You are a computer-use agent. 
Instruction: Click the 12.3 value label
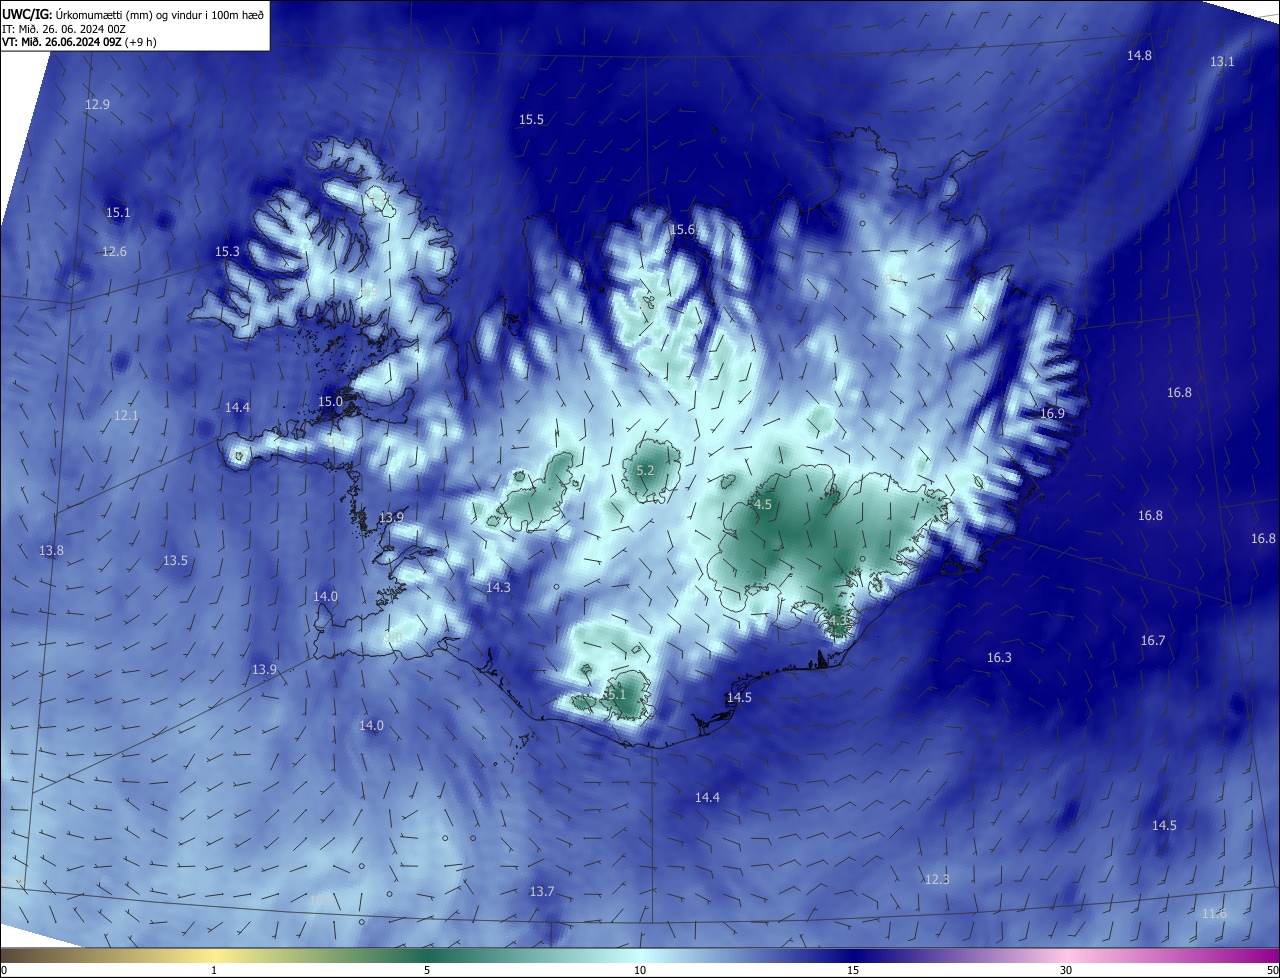(x=936, y=880)
